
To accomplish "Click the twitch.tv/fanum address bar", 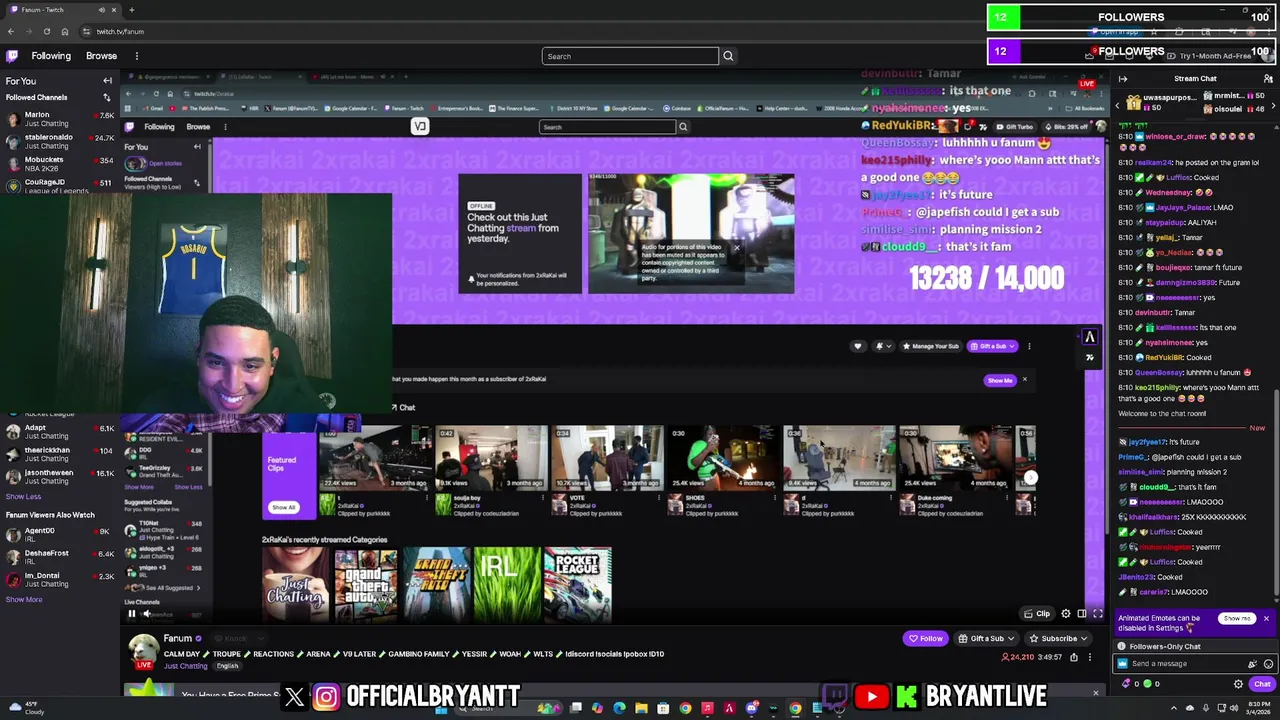I will (x=119, y=31).
